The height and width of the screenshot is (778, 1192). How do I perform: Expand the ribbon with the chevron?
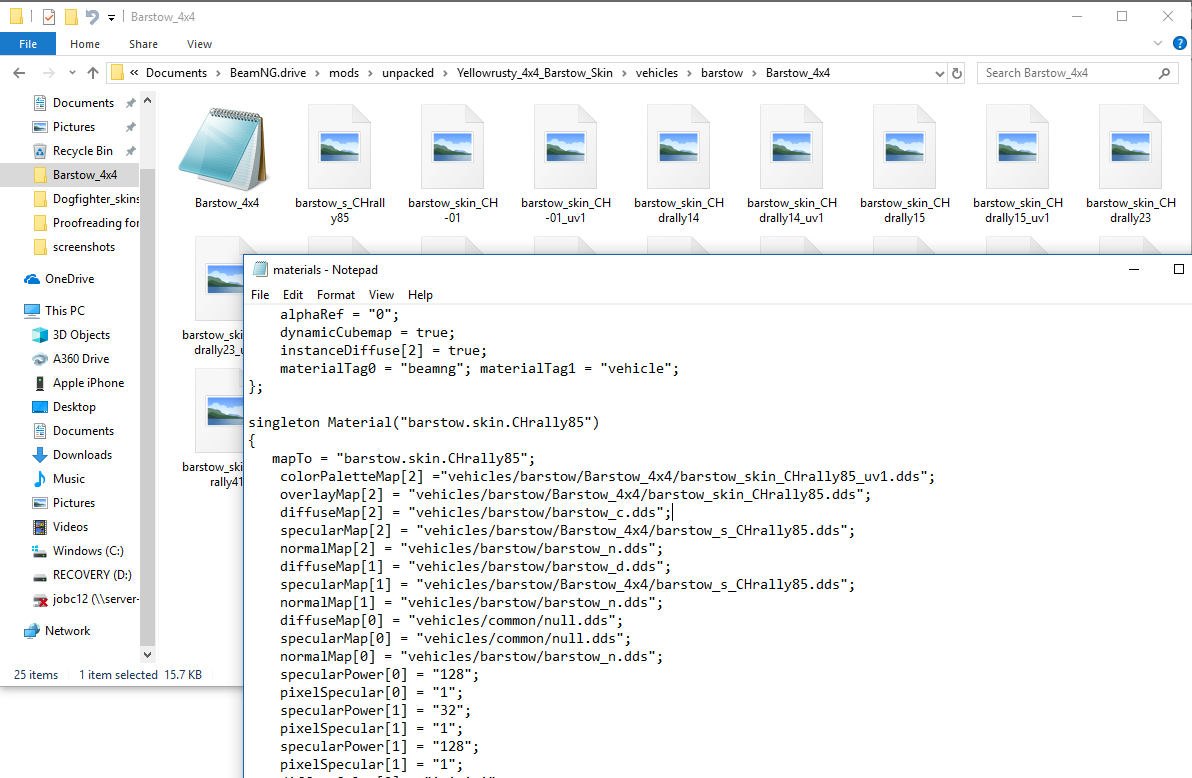(1158, 43)
